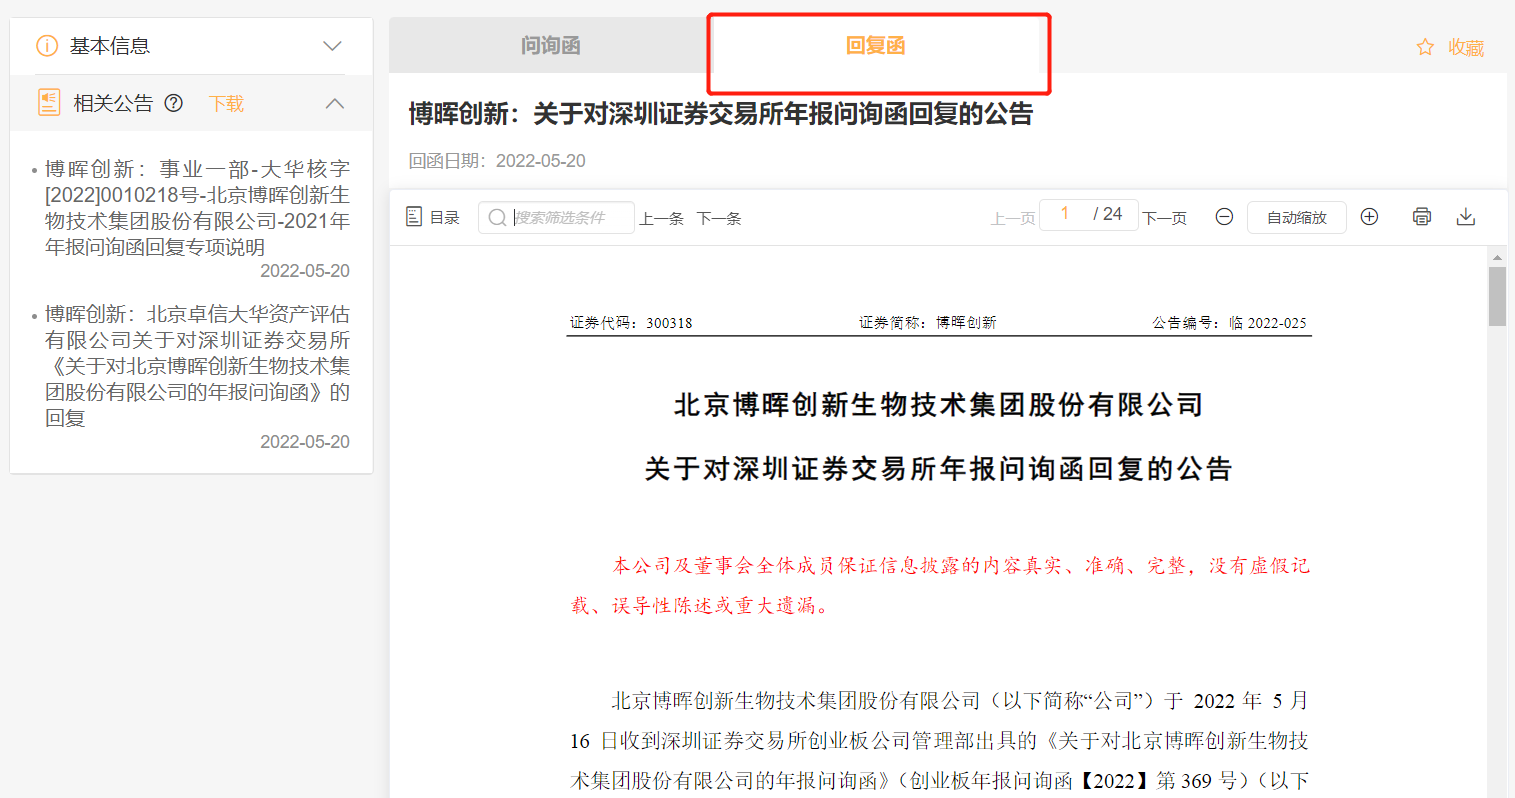Click the 相关公告 document icon
This screenshot has width=1515, height=798.
[49, 102]
